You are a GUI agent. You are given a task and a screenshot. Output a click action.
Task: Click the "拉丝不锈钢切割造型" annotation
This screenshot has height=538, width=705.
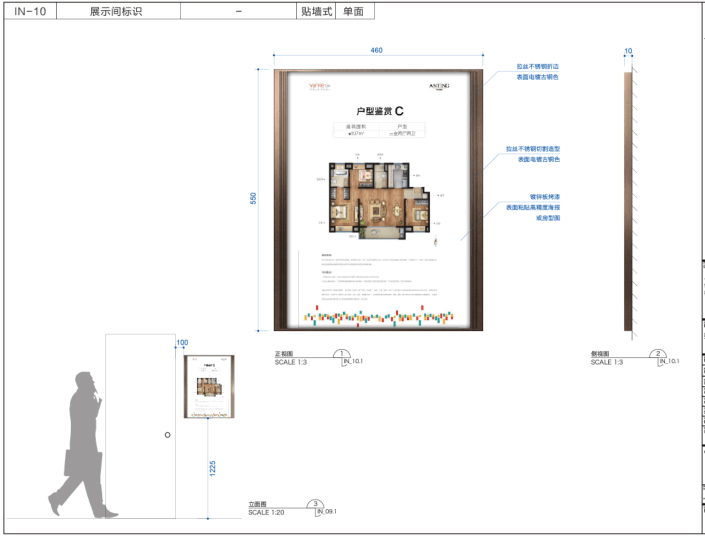[533, 149]
